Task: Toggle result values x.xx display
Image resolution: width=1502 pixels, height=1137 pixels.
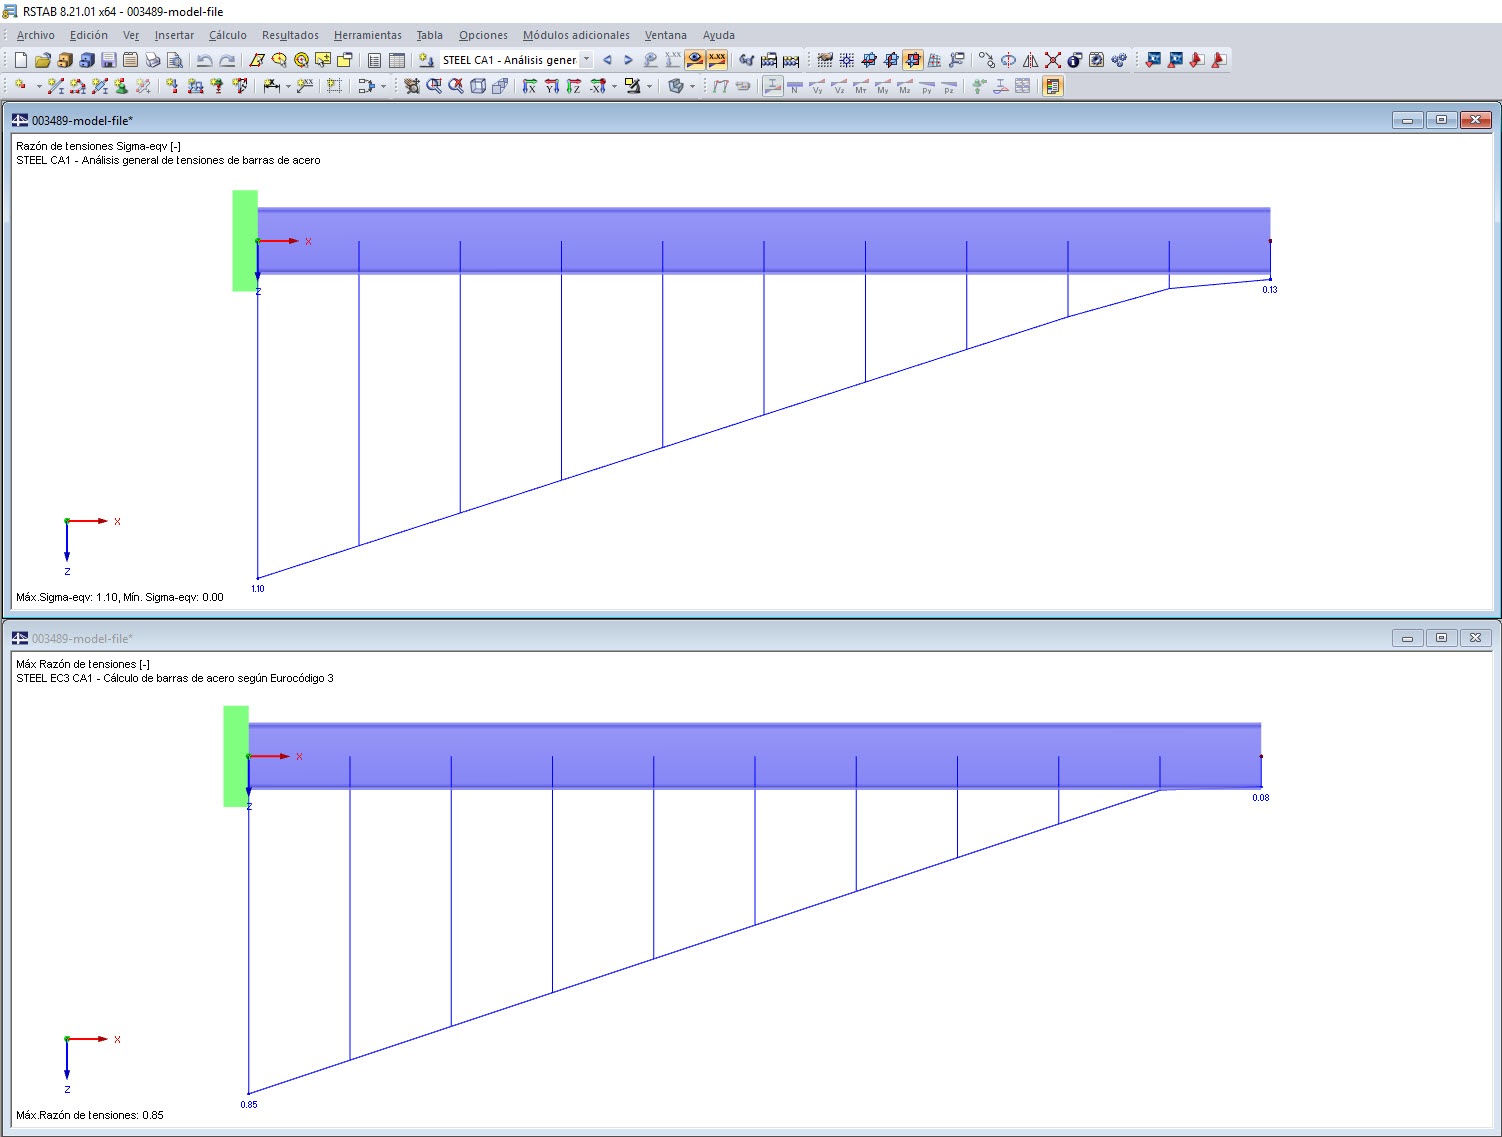Action: (717, 60)
